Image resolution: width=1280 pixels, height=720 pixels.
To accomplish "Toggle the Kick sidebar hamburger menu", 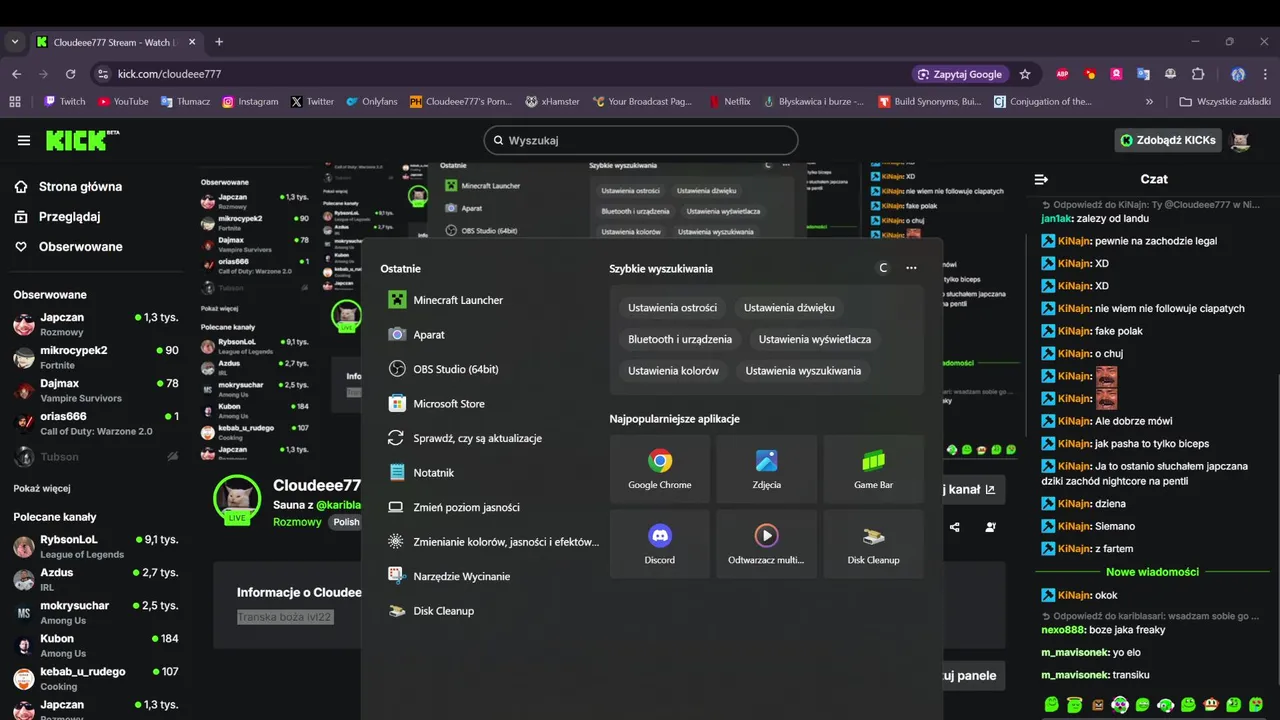I will click(23, 140).
